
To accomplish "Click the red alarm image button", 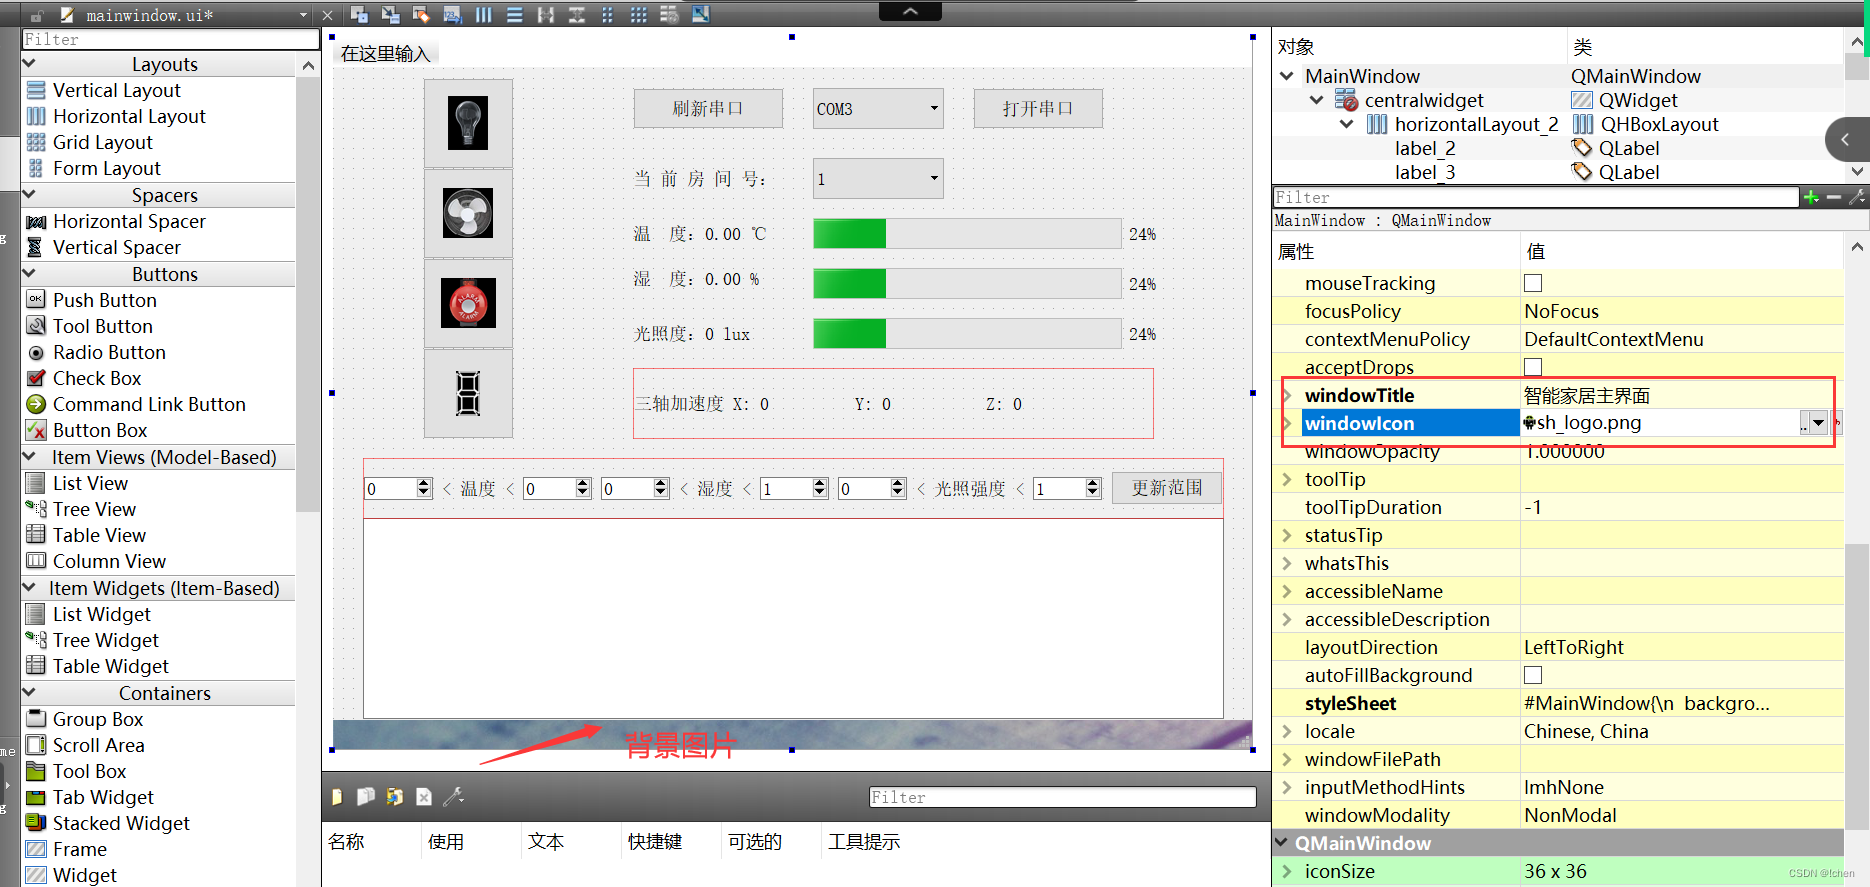I will [x=468, y=303].
